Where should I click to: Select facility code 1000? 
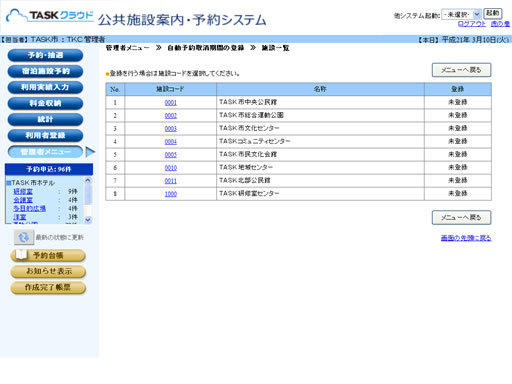[171, 193]
